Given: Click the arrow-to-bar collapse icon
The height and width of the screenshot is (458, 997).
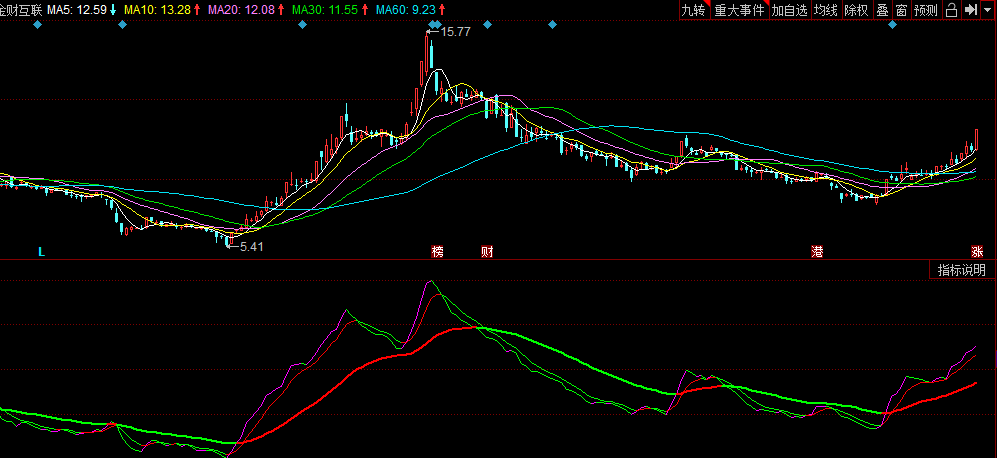Looking at the screenshot, I should [x=969, y=10].
